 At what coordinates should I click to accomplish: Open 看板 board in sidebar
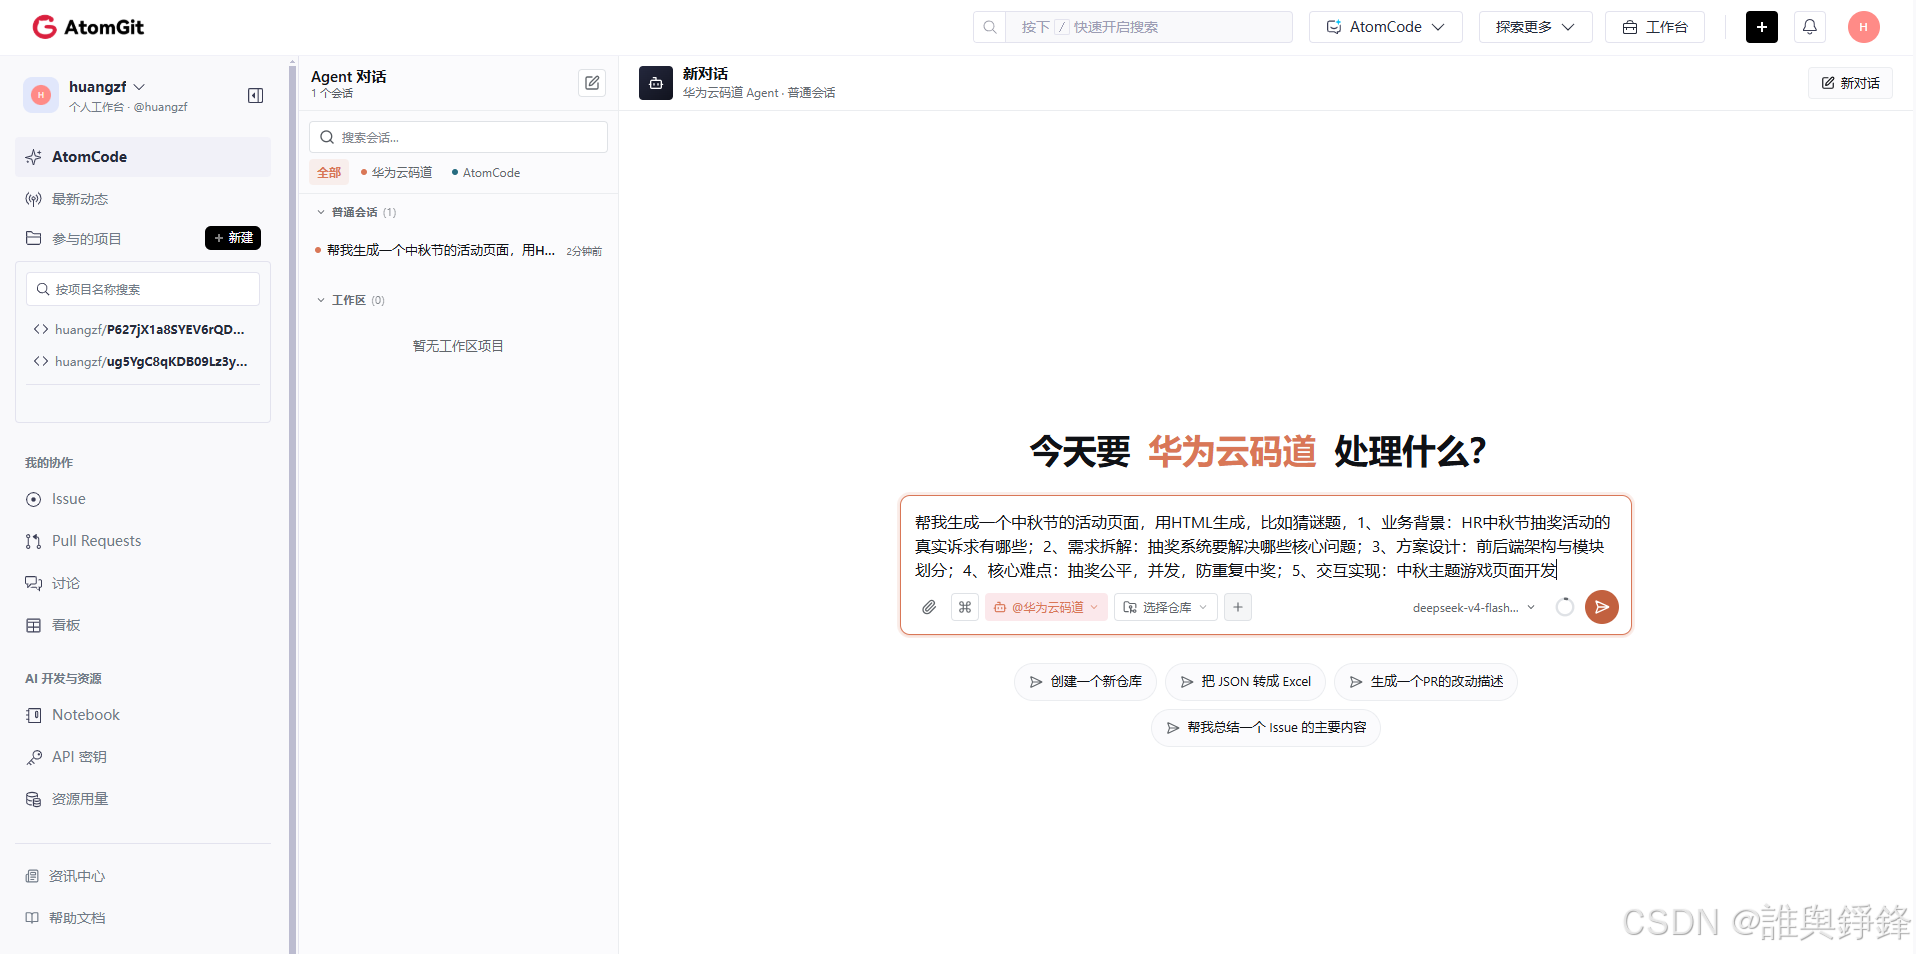pyautogui.click(x=143, y=625)
